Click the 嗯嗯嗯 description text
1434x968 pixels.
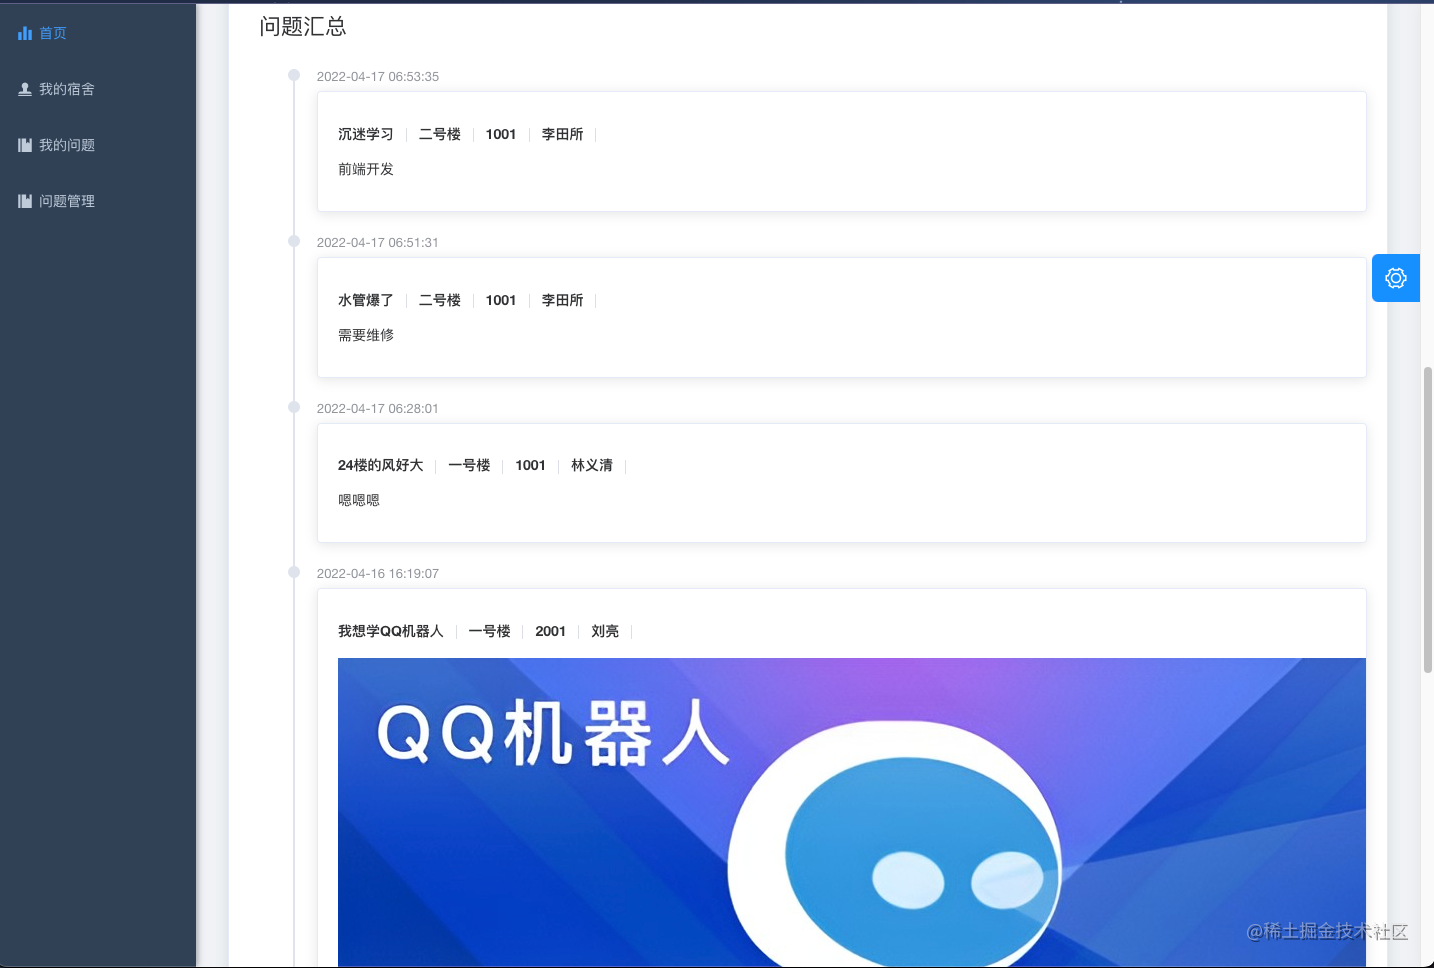(x=359, y=500)
